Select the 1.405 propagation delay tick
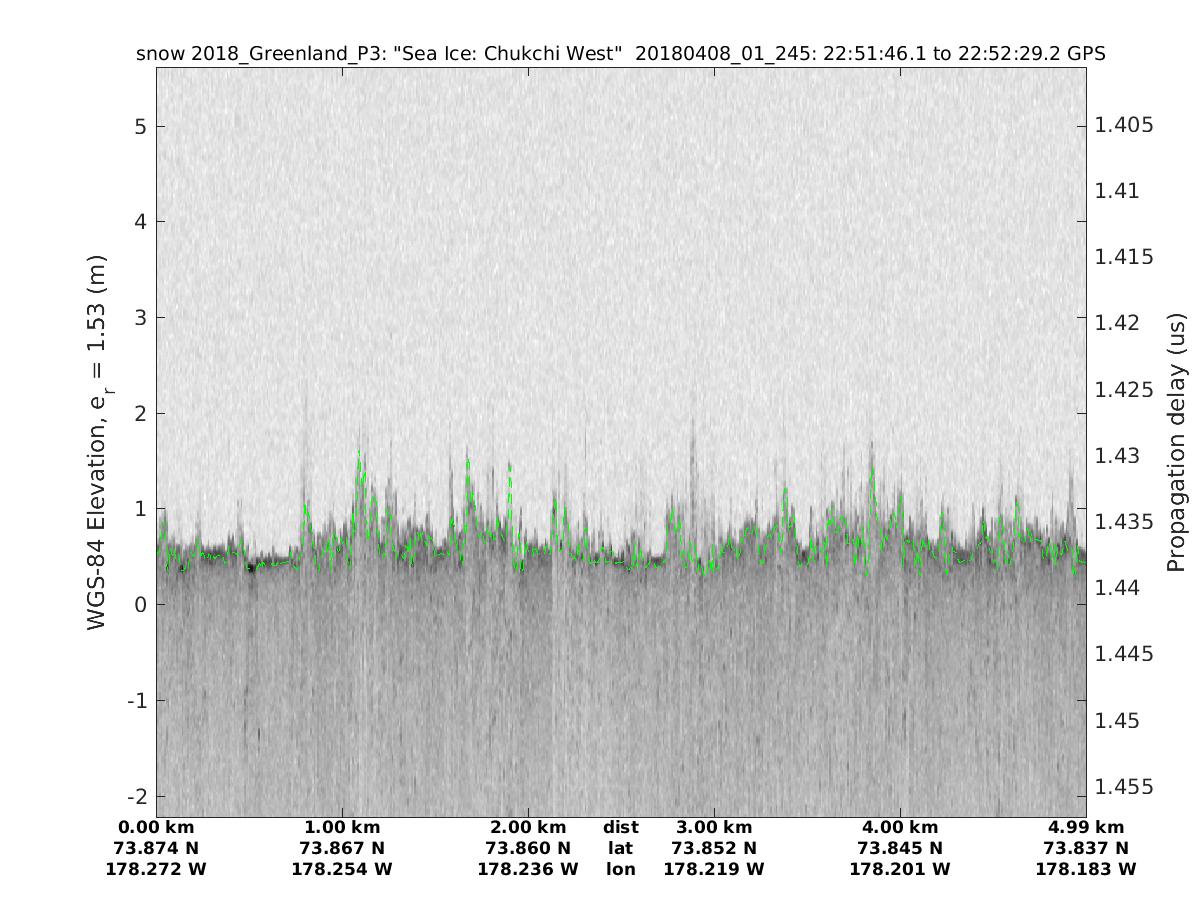1200x900 pixels. point(1124,125)
